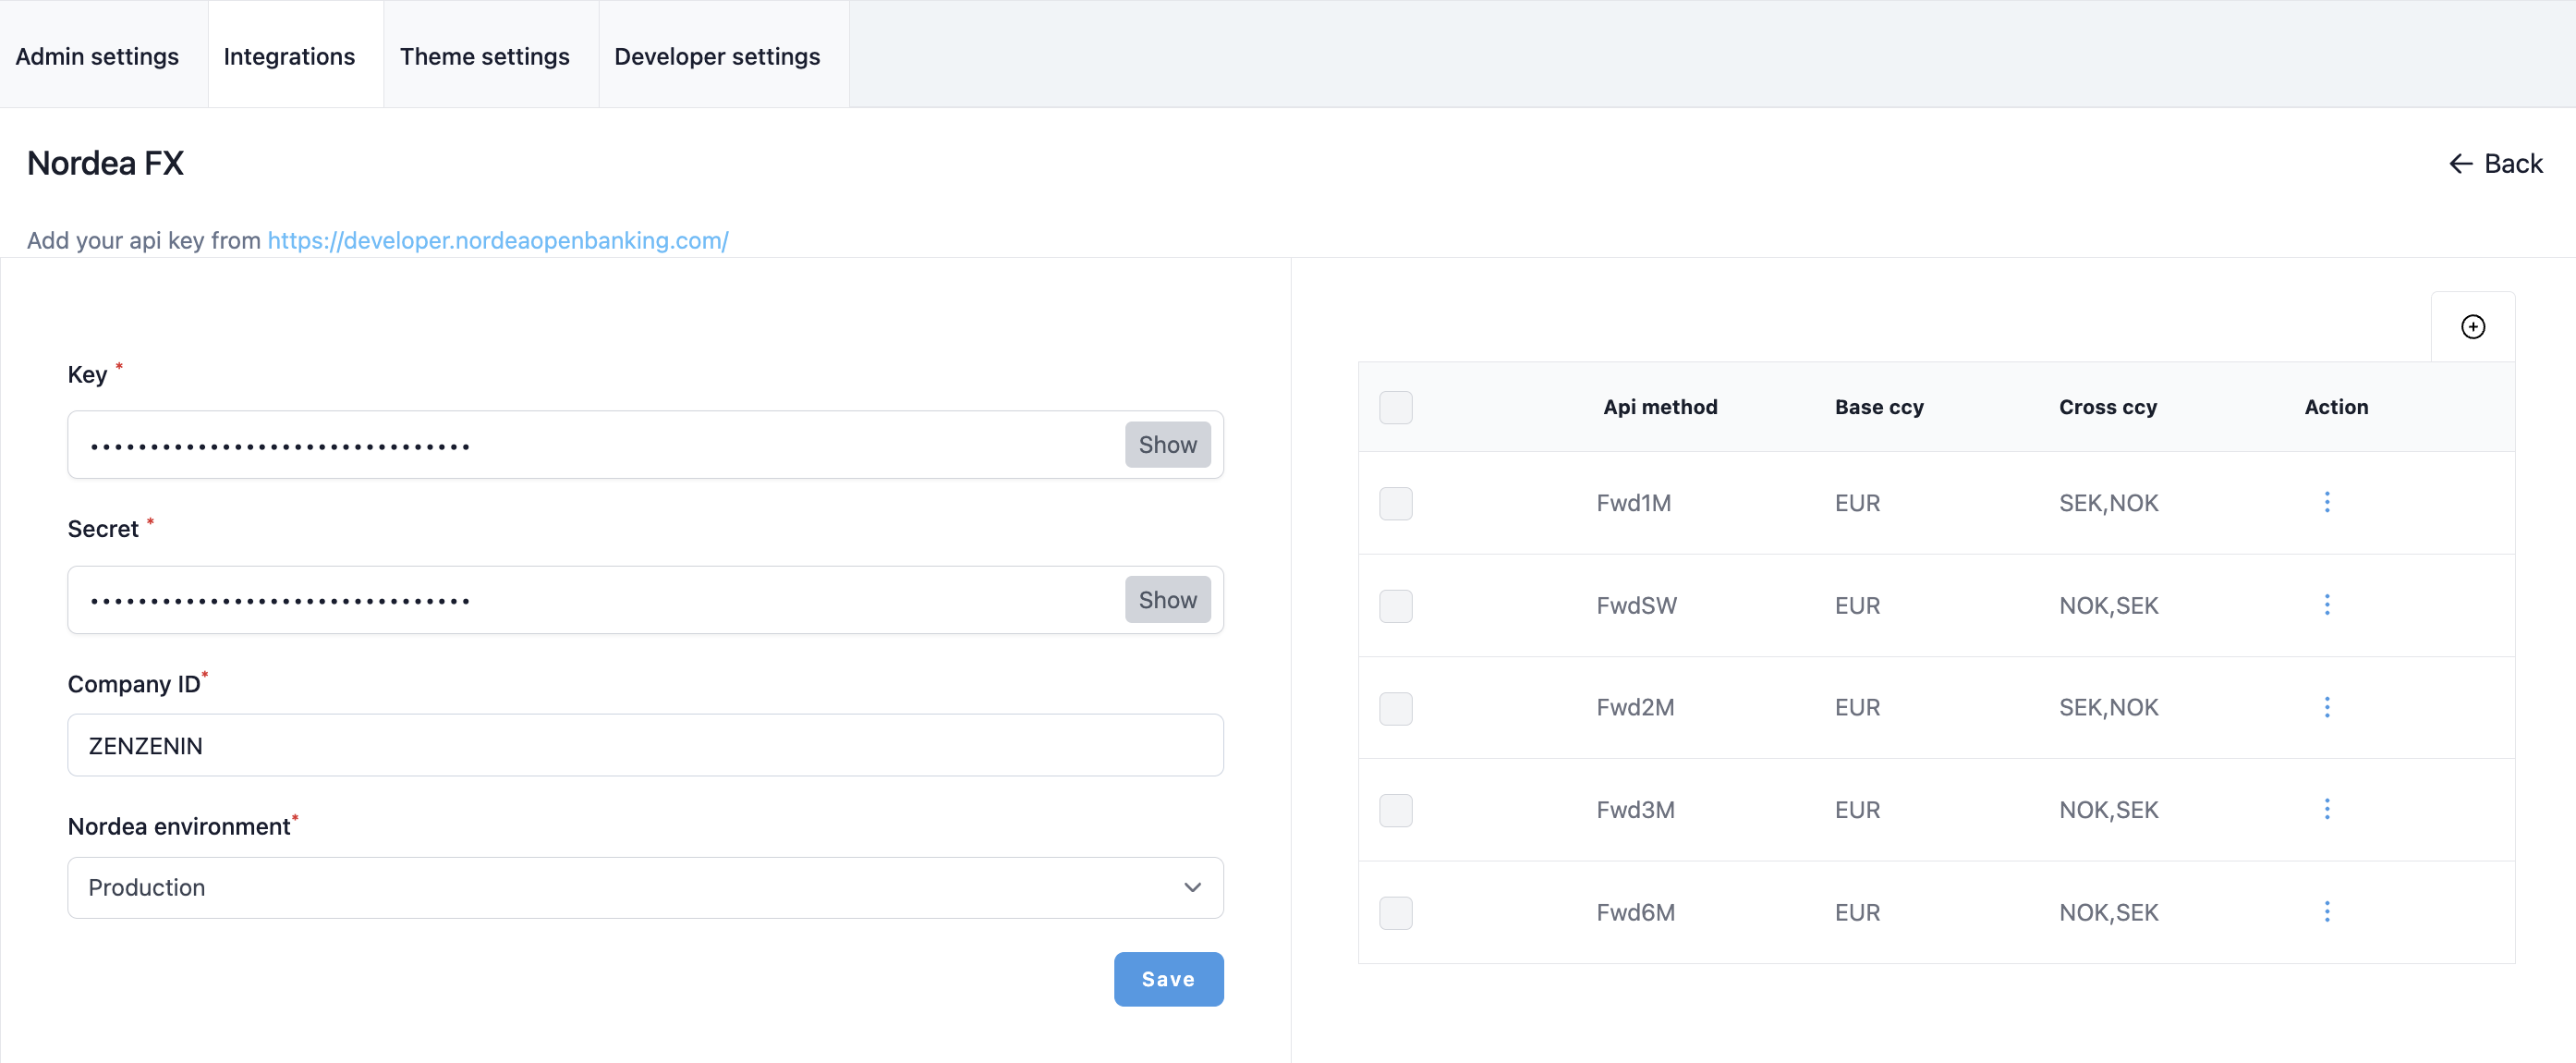Open the Theme settings tab
The image size is (2576, 1063).
(x=484, y=56)
